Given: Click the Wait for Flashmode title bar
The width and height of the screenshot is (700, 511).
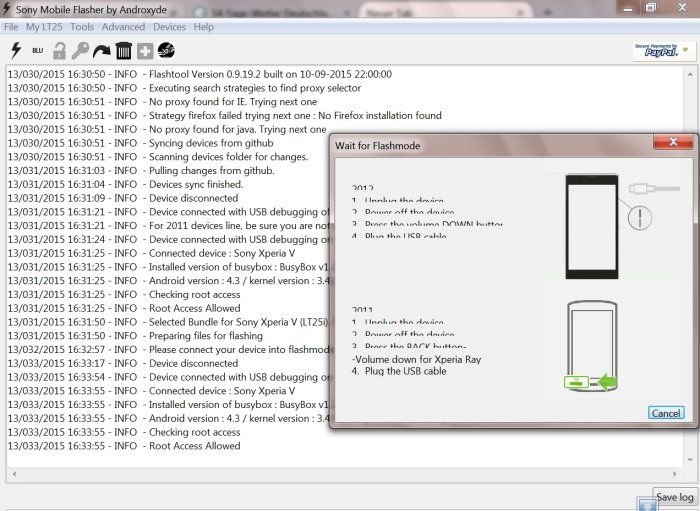Looking at the screenshot, I should [491, 145].
